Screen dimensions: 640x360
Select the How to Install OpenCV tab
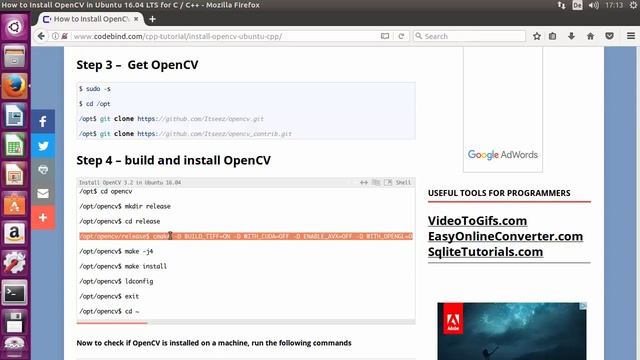pyautogui.click(x=91, y=19)
